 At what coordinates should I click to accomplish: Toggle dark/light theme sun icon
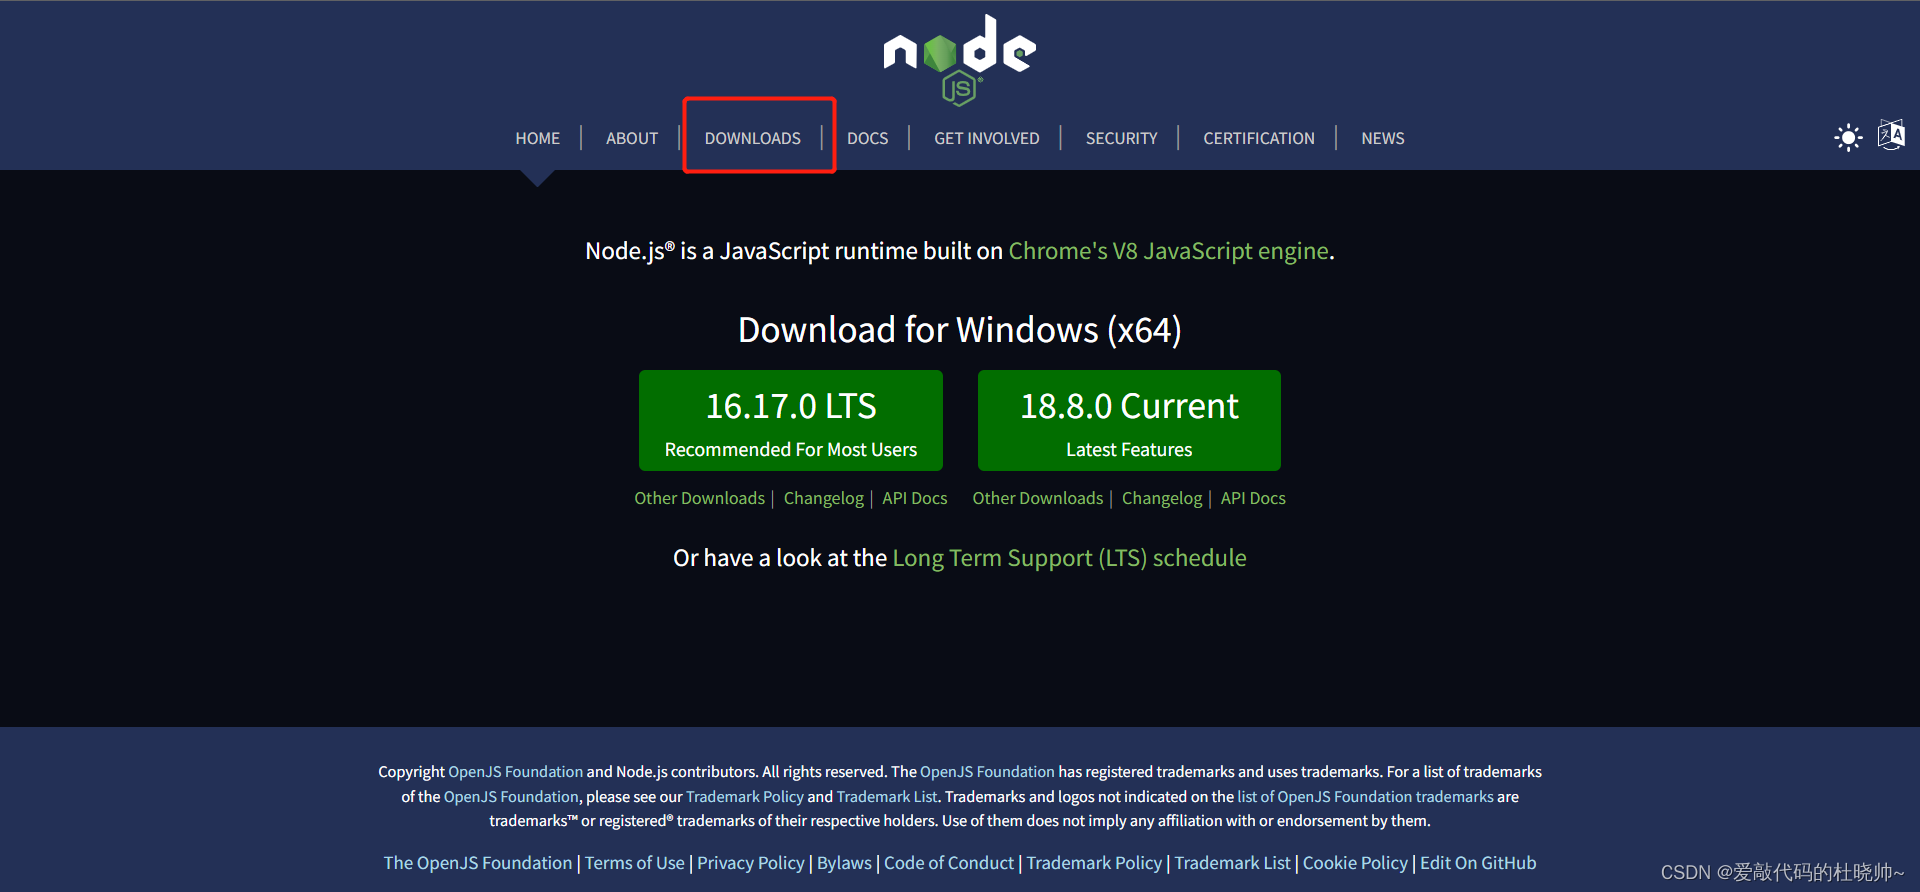1848,137
